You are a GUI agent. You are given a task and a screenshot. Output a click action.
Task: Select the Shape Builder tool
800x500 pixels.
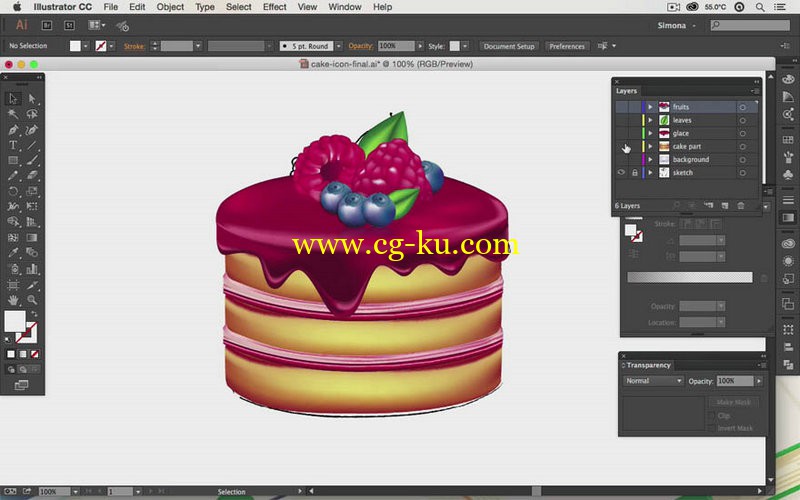(x=13, y=222)
